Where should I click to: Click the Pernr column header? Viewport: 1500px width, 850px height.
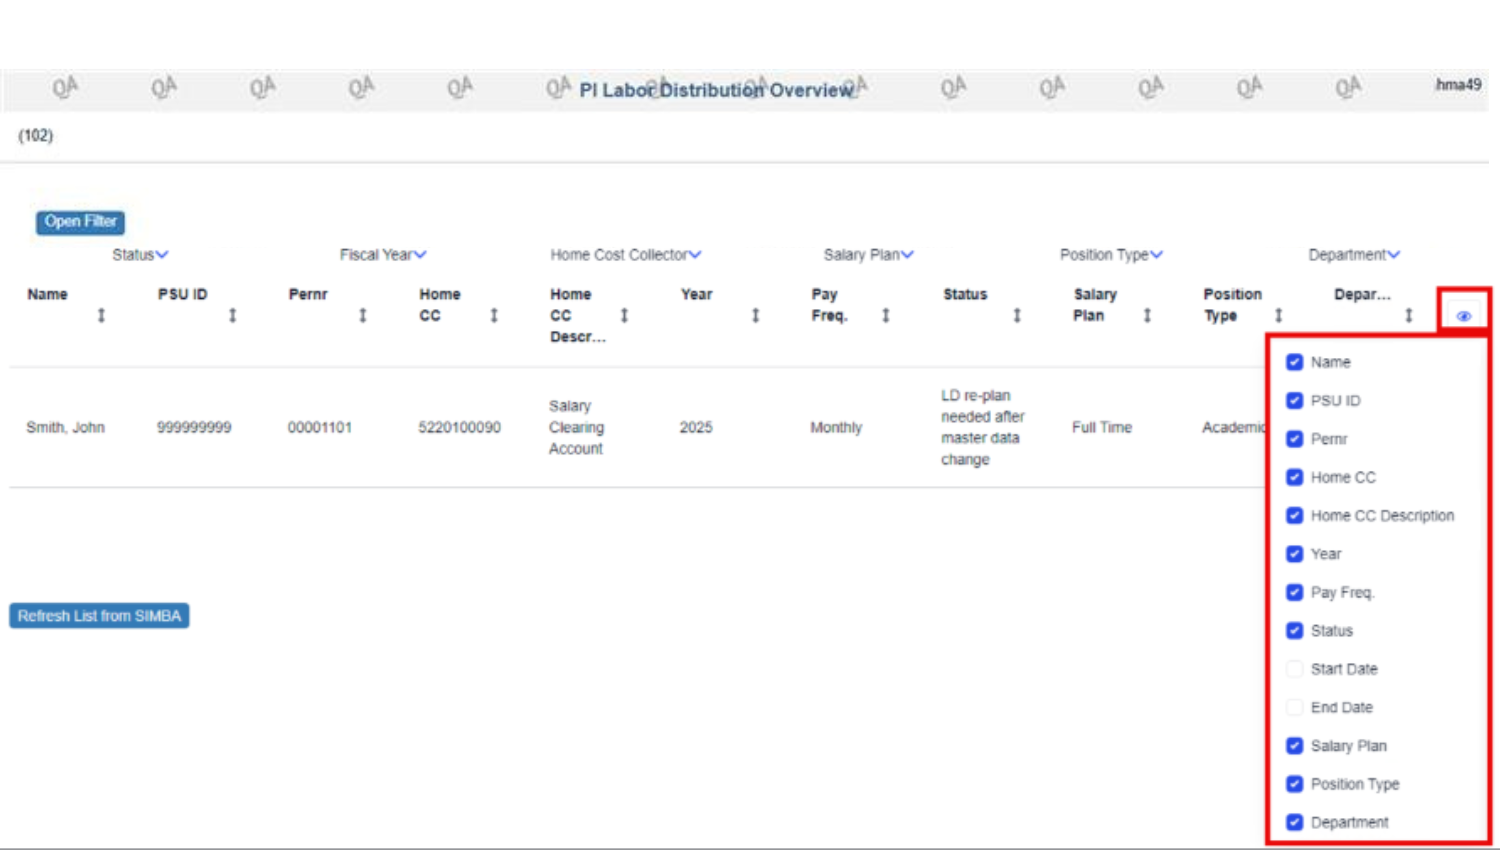coord(308,294)
